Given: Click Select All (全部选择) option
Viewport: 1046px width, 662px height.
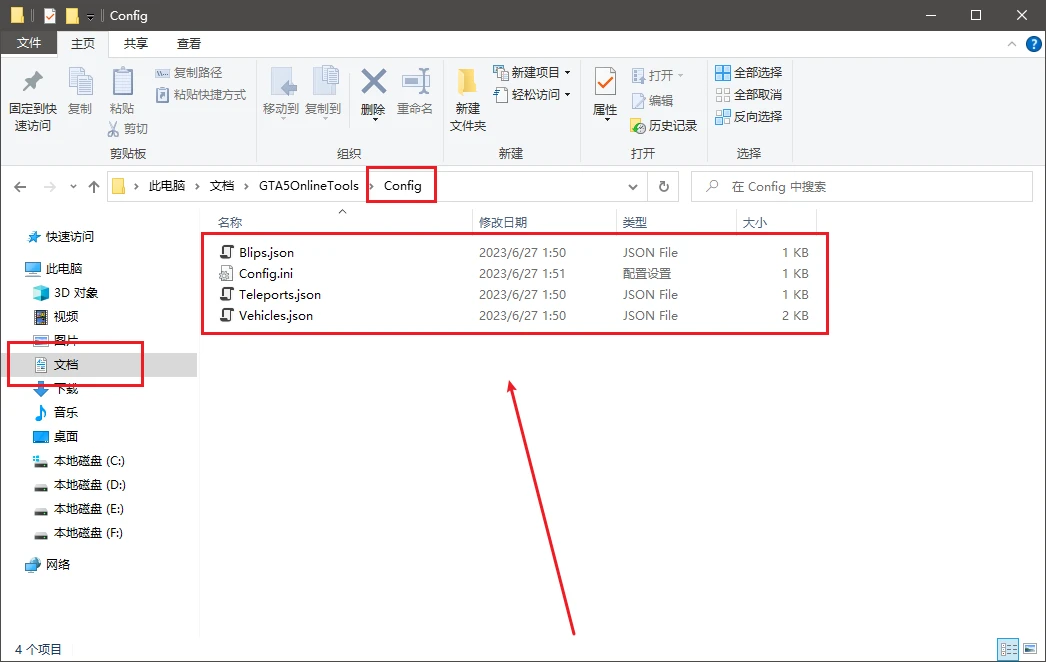Looking at the screenshot, I should (749, 73).
